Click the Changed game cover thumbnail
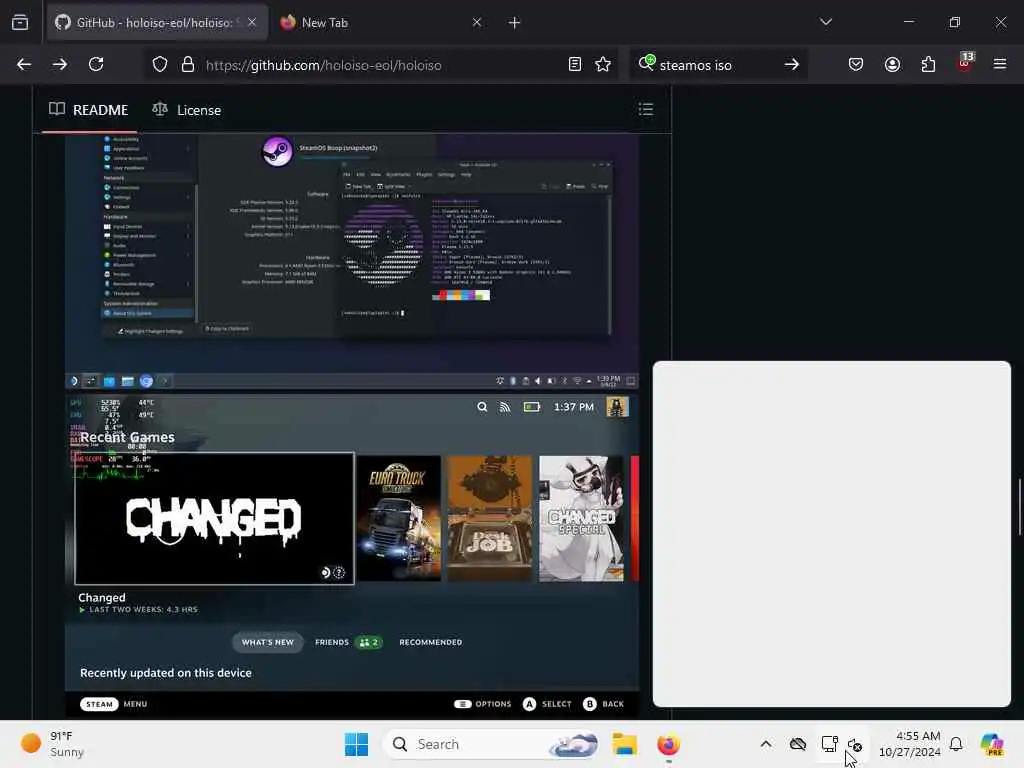This screenshot has width=1024, height=768. 214,519
